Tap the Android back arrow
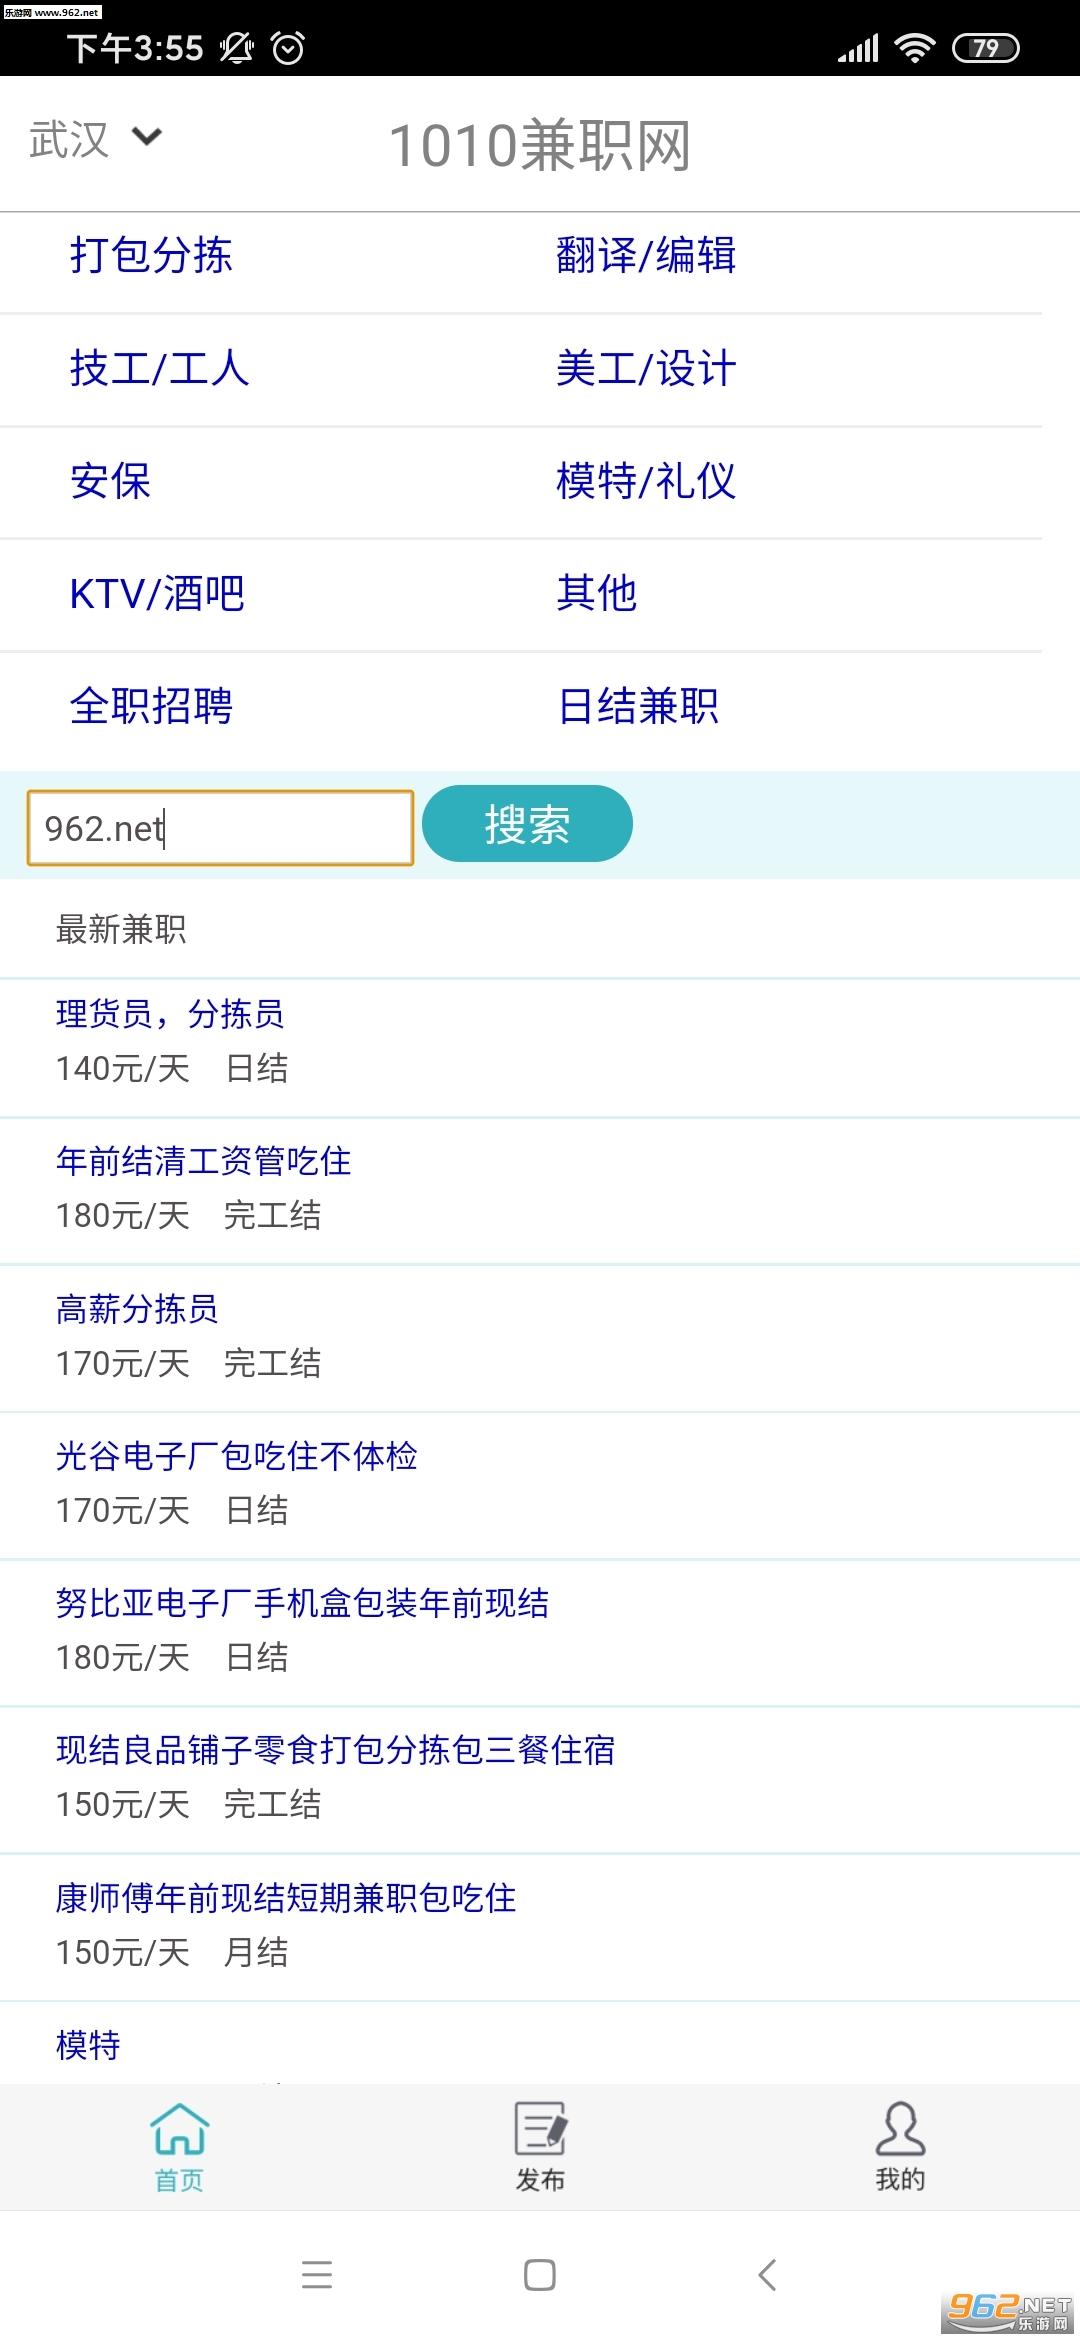 (767, 2275)
